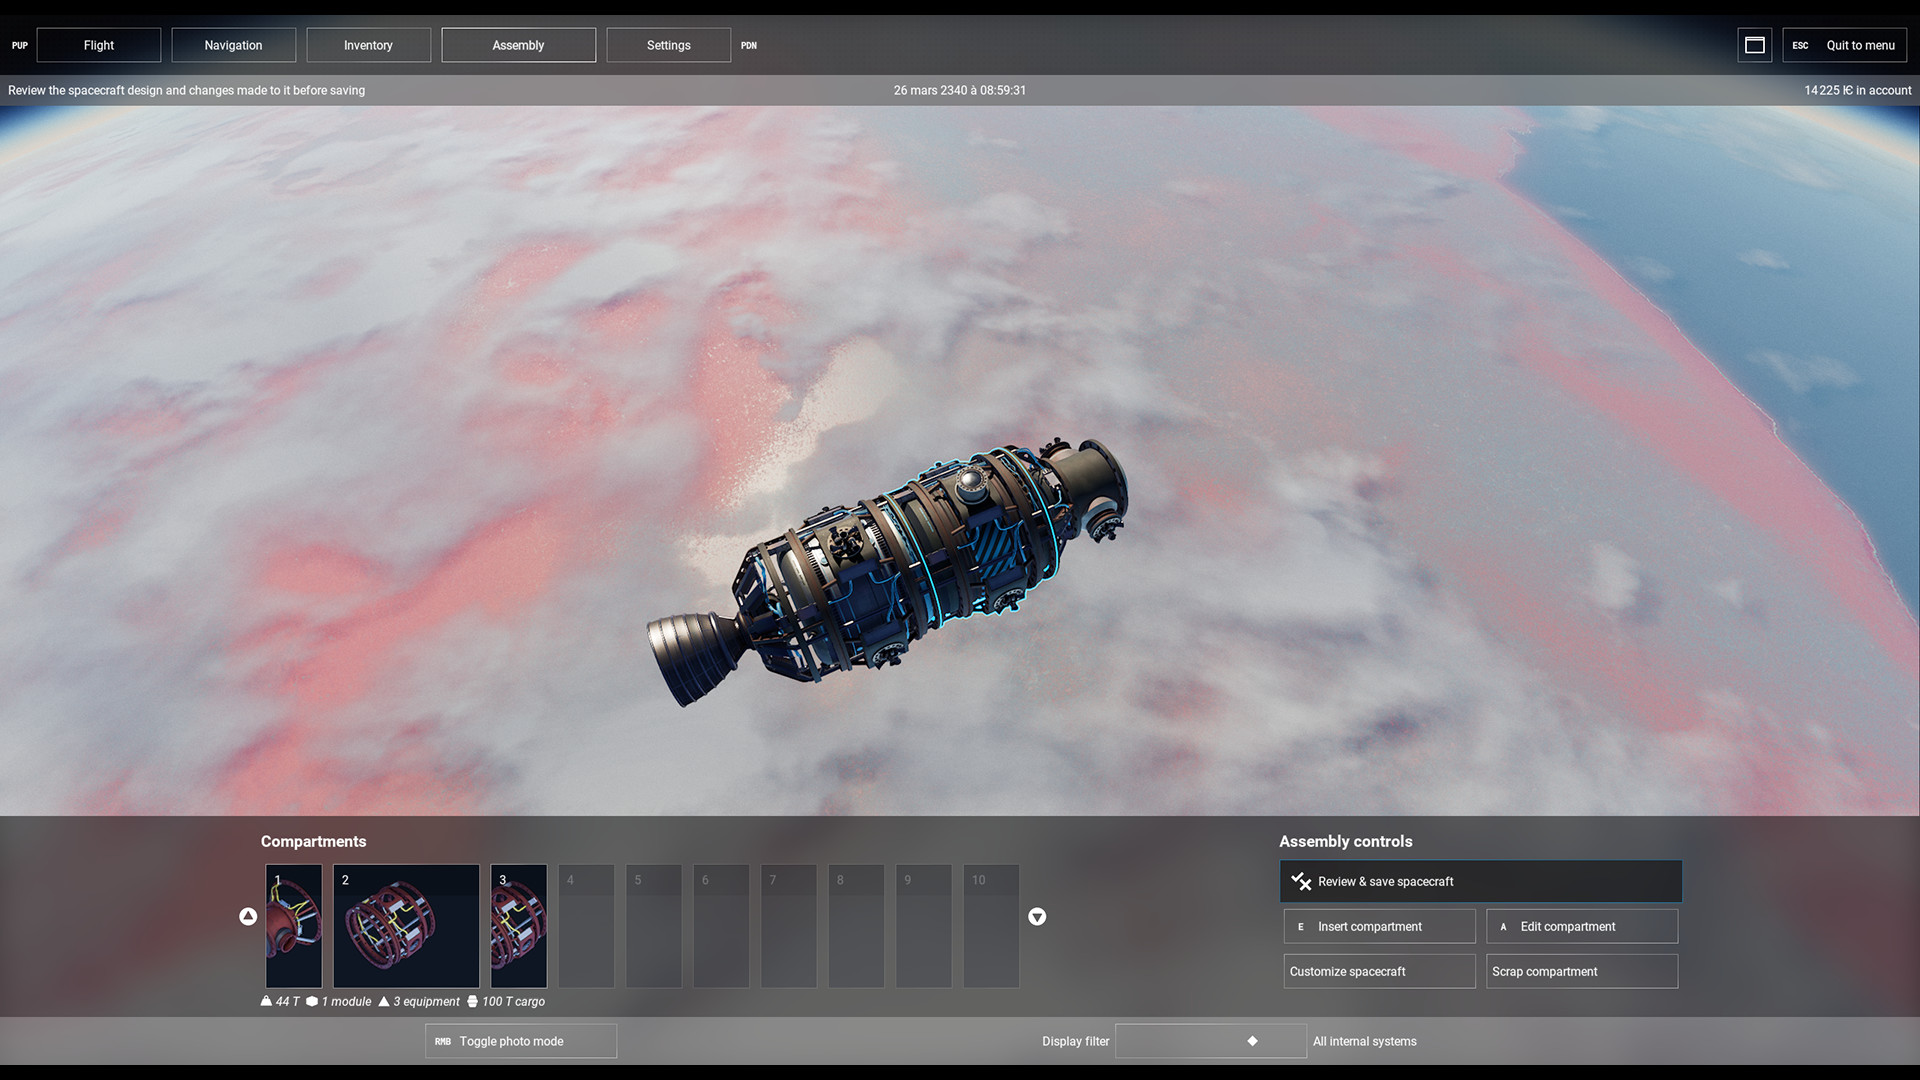The width and height of the screenshot is (1920, 1080).
Task: Open the Inventory tab
Action: [x=368, y=45]
